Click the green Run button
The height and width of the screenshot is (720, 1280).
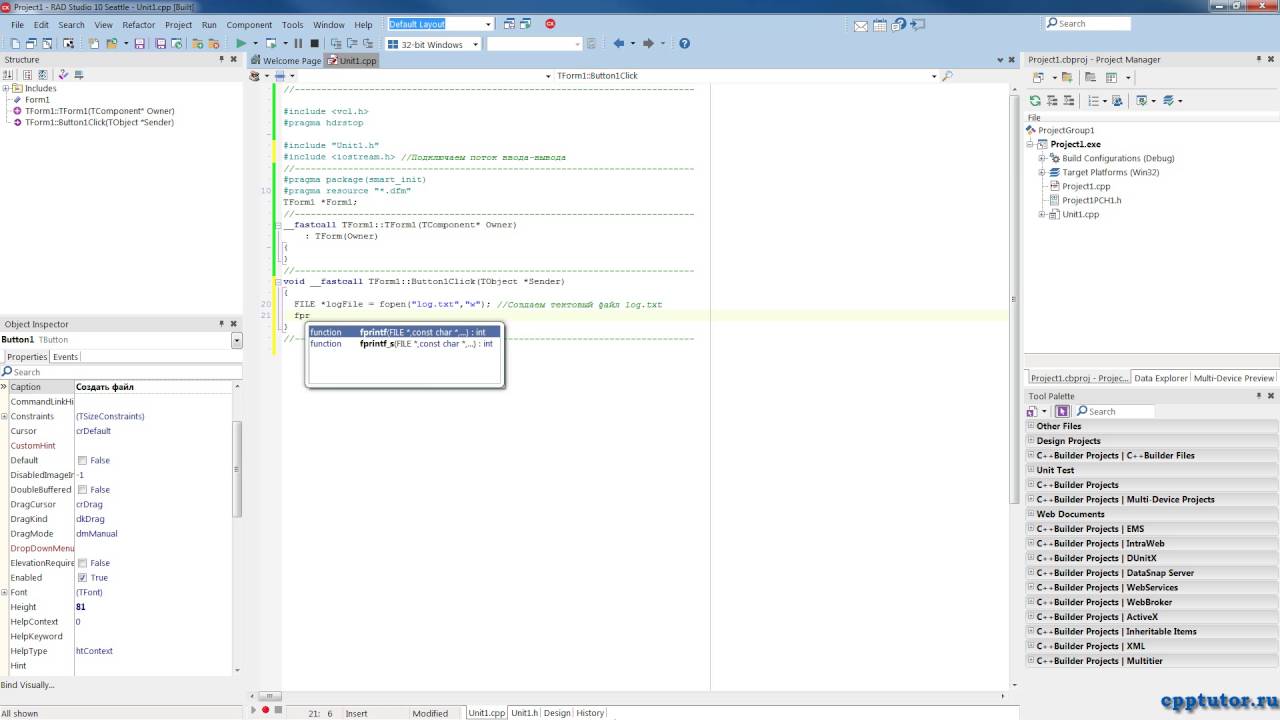coord(241,43)
